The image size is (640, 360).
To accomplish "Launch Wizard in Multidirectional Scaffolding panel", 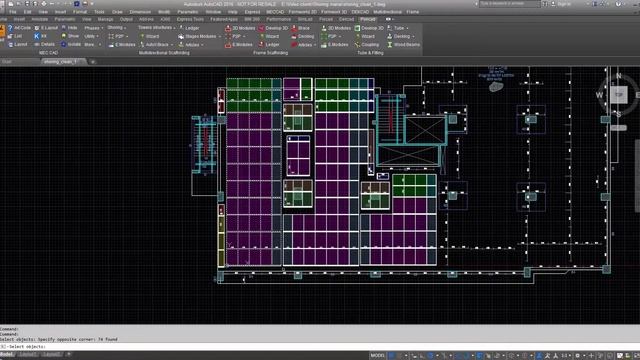I will pos(149,36).
